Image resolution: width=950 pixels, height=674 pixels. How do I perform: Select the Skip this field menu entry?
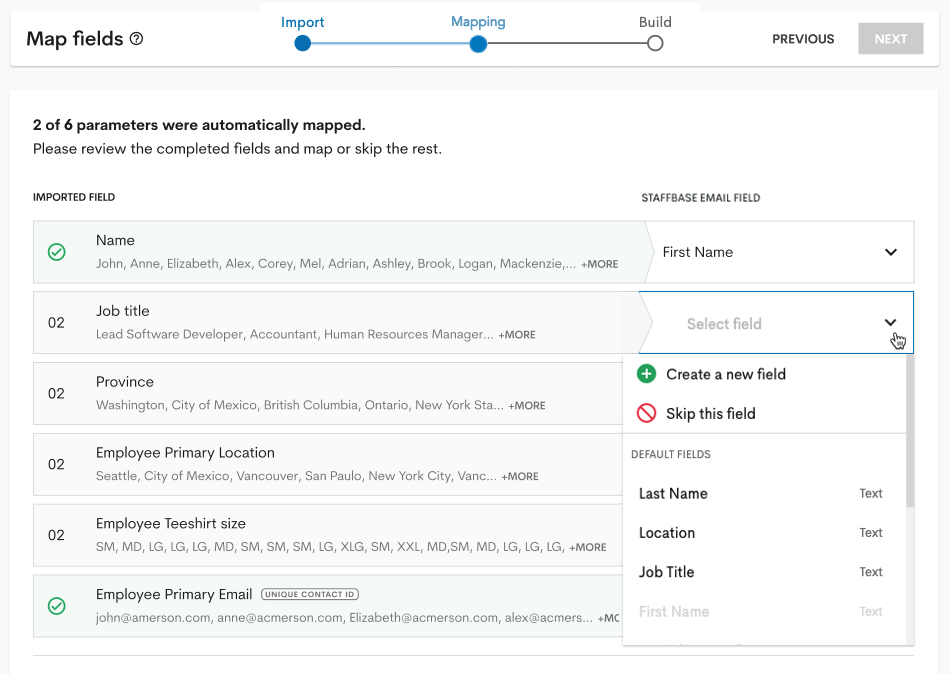click(710, 412)
